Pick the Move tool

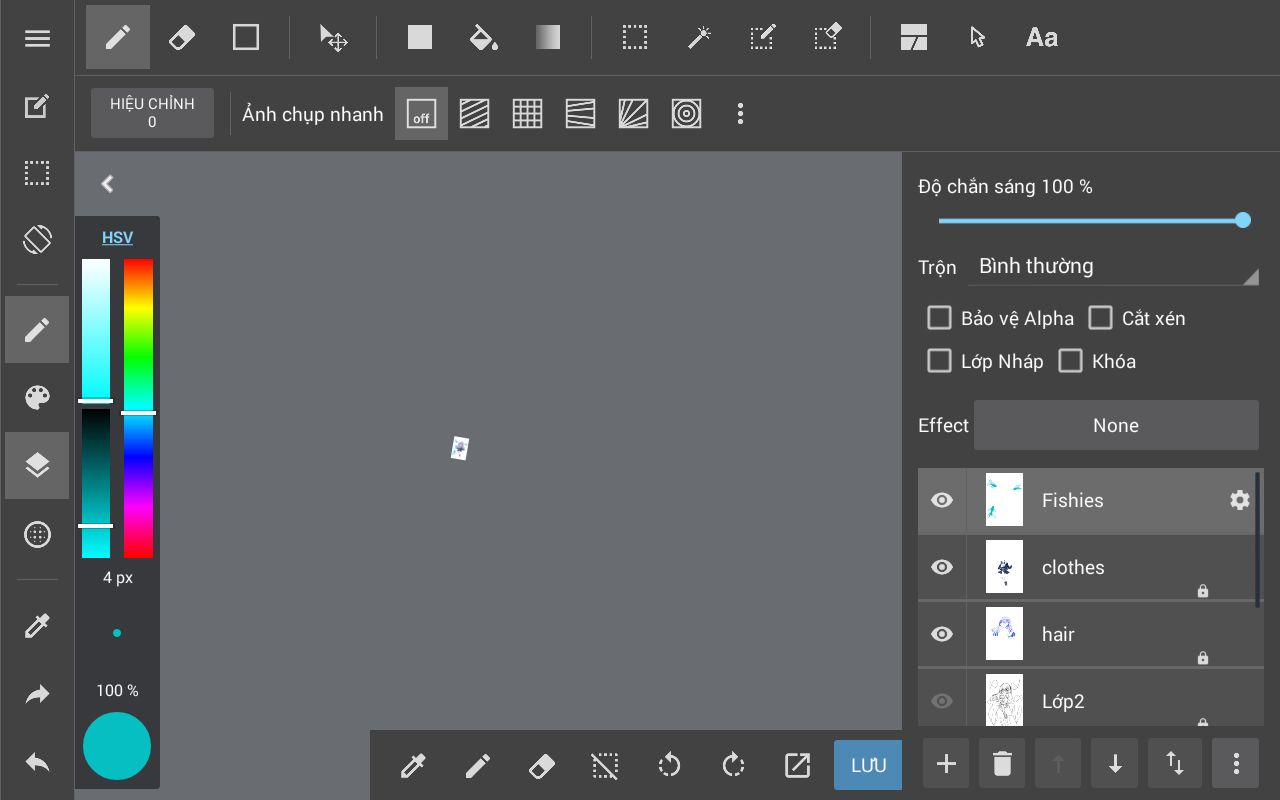333,38
